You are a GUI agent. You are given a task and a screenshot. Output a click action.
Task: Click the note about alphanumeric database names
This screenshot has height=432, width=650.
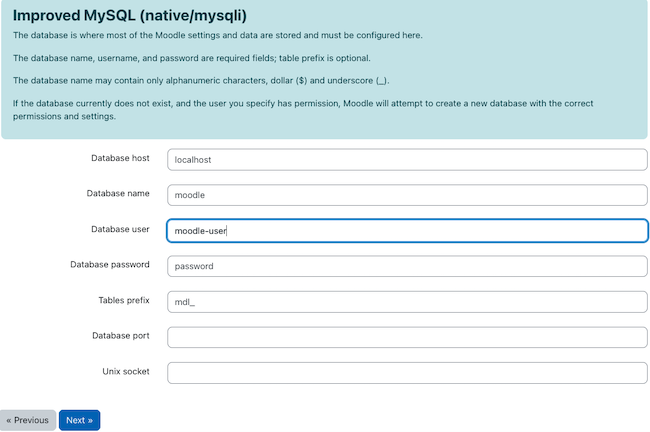(x=201, y=79)
